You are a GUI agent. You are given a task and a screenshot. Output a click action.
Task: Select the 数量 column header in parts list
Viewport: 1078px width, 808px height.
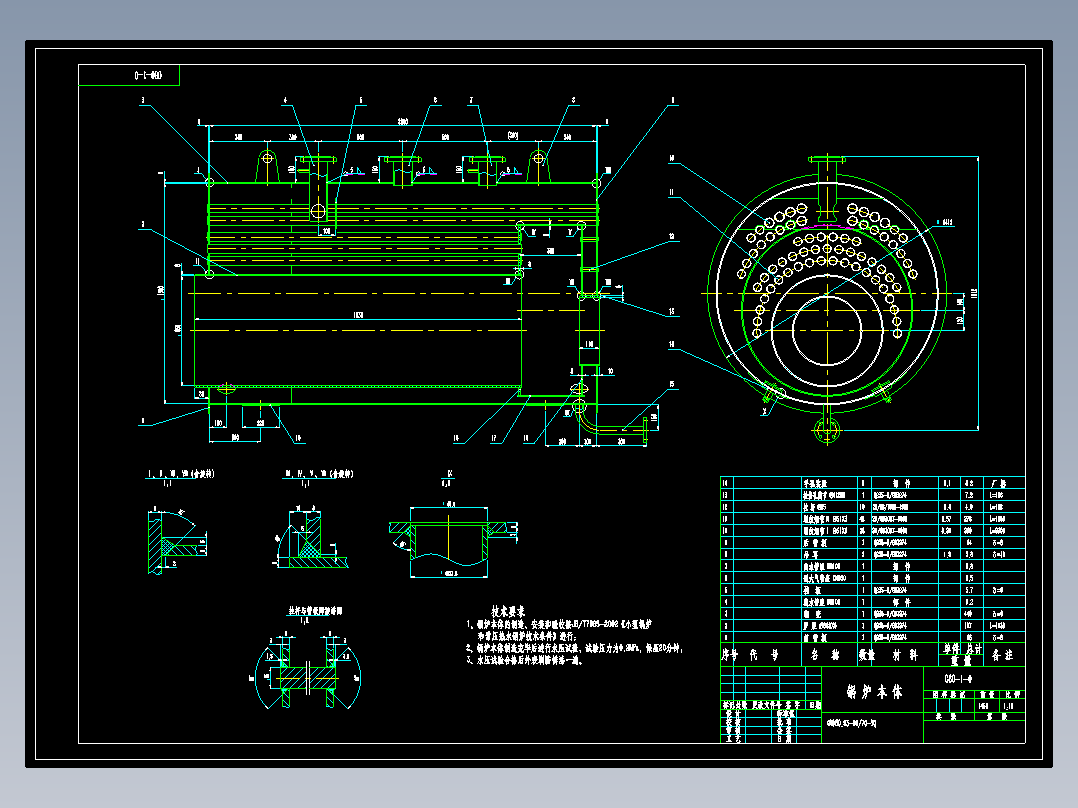867,655
